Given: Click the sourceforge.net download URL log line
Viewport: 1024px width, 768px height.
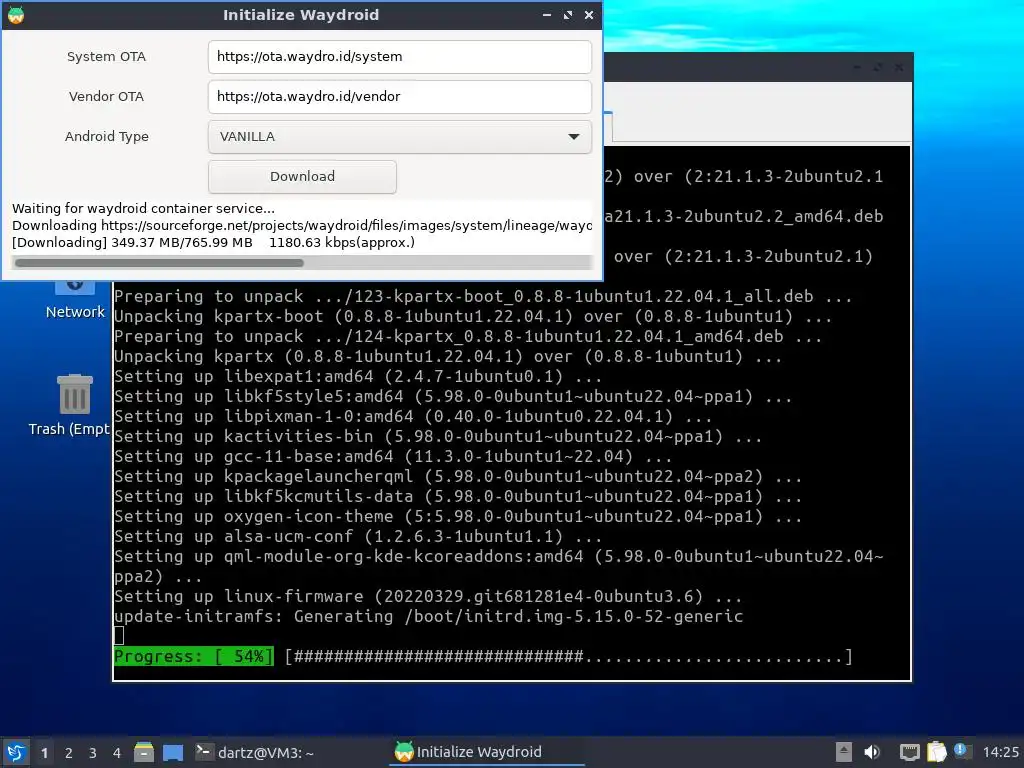Looking at the screenshot, I should point(302,226).
